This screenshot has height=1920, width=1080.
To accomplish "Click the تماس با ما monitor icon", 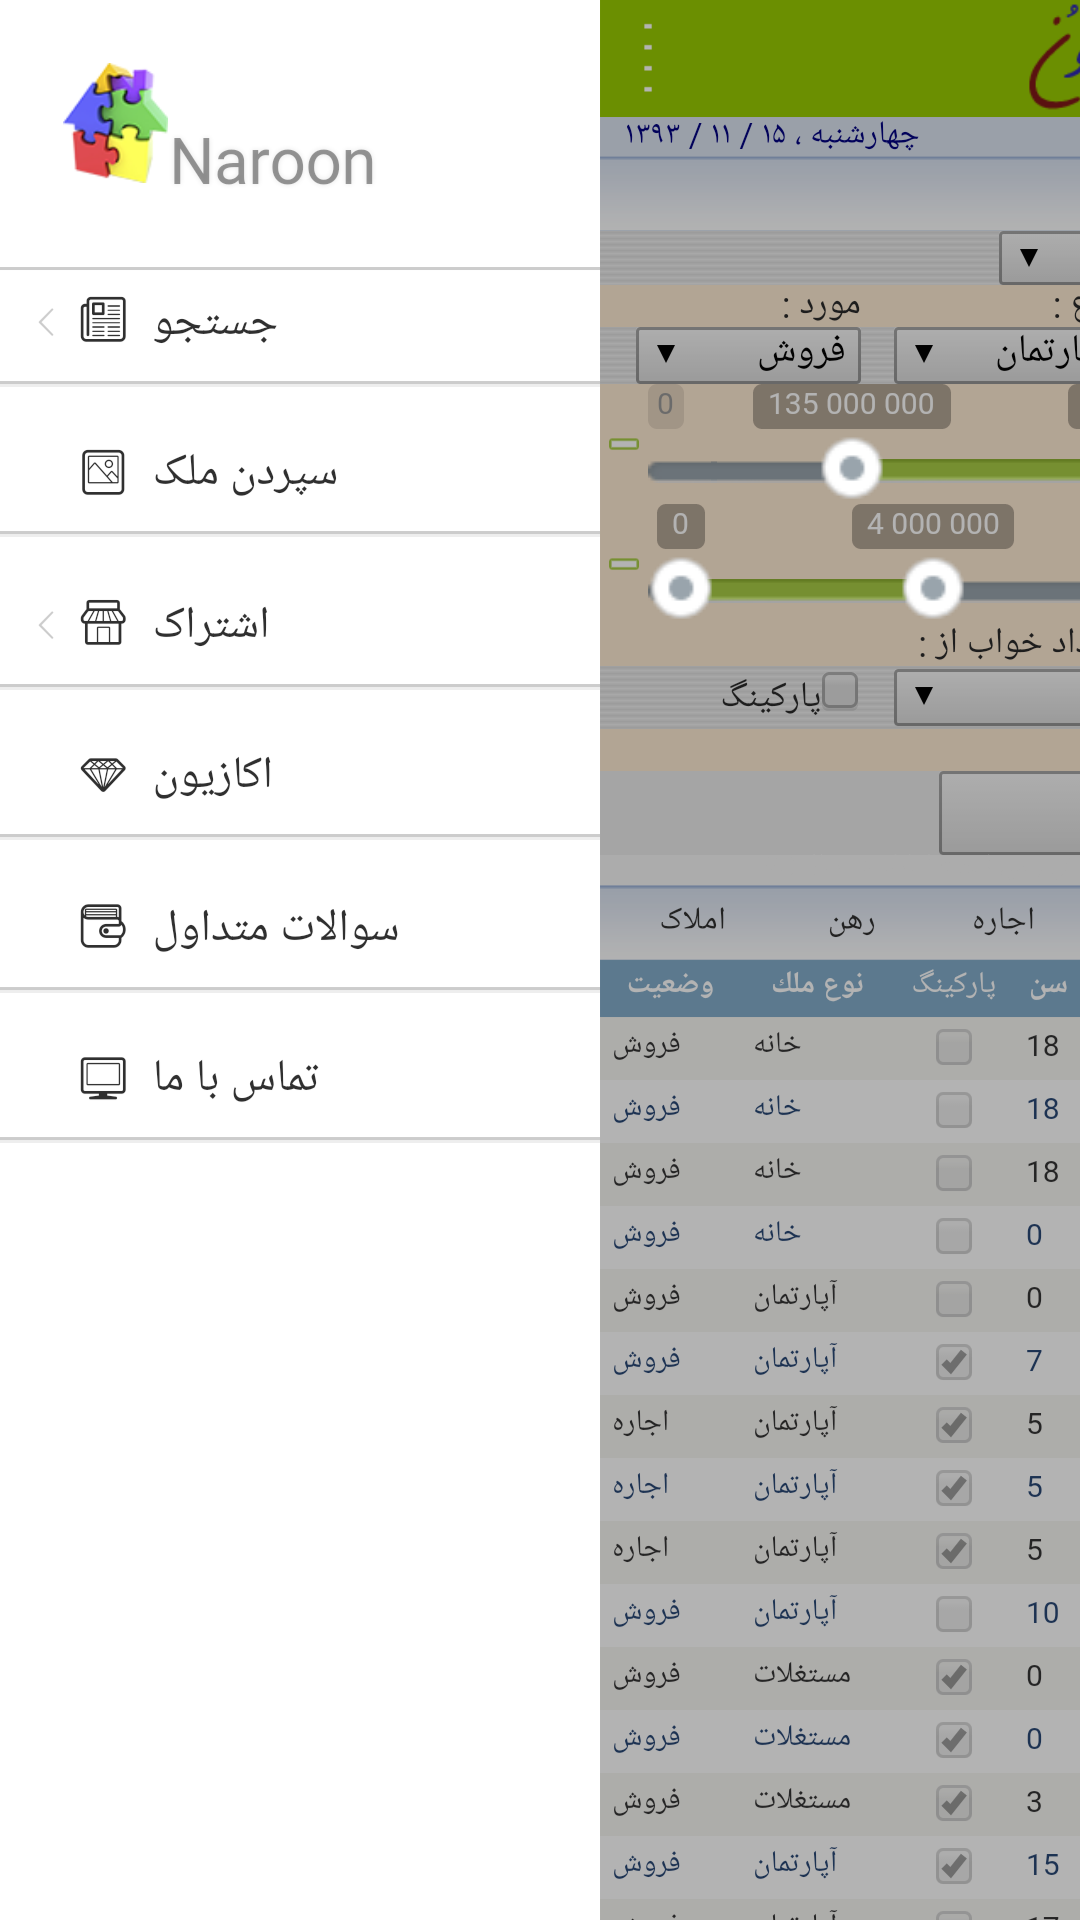I will pos(102,1077).
